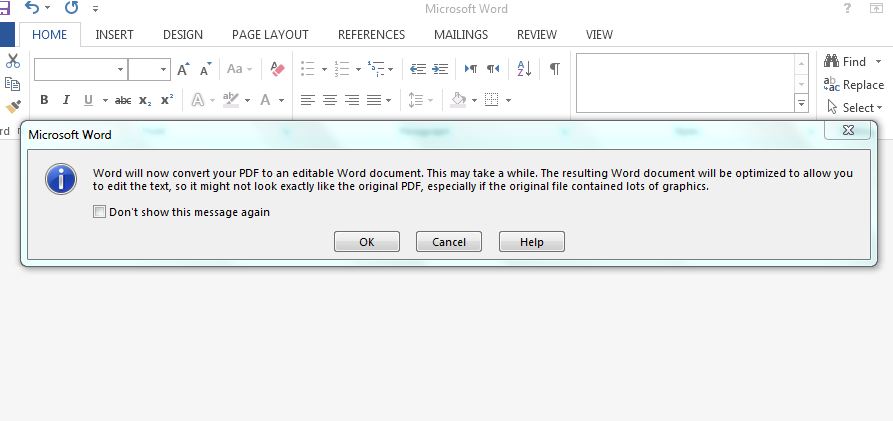Click the Clear Formatting eraser icon
Viewport: 893px width, 421px height.
point(277,69)
